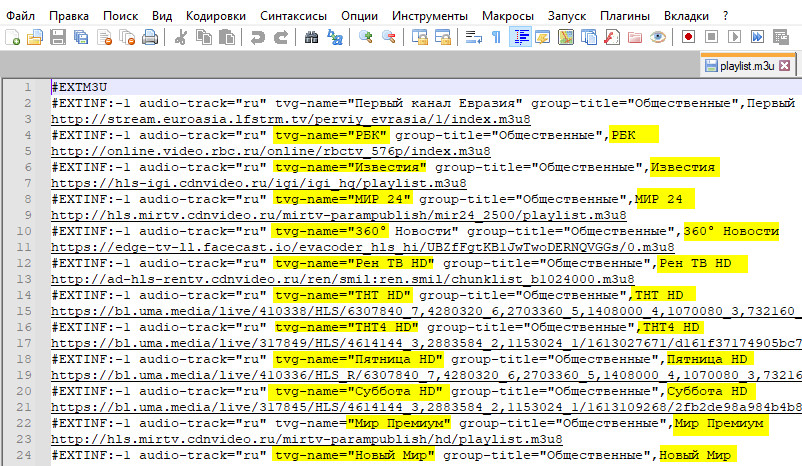Image resolution: width=802 pixels, height=466 pixels.
Task: Open the Инструменты menu
Action: click(x=430, y=16)
